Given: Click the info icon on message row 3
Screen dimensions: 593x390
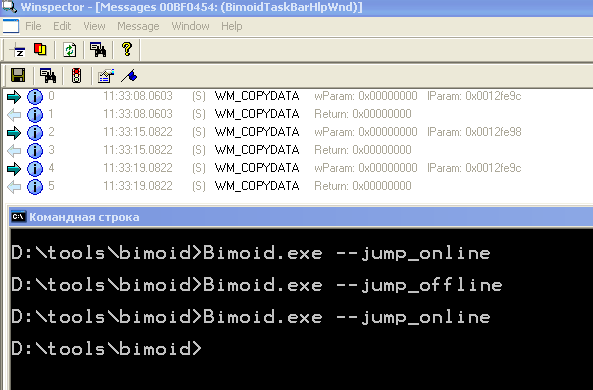Looking at the screenshot, I should point(35,151).
